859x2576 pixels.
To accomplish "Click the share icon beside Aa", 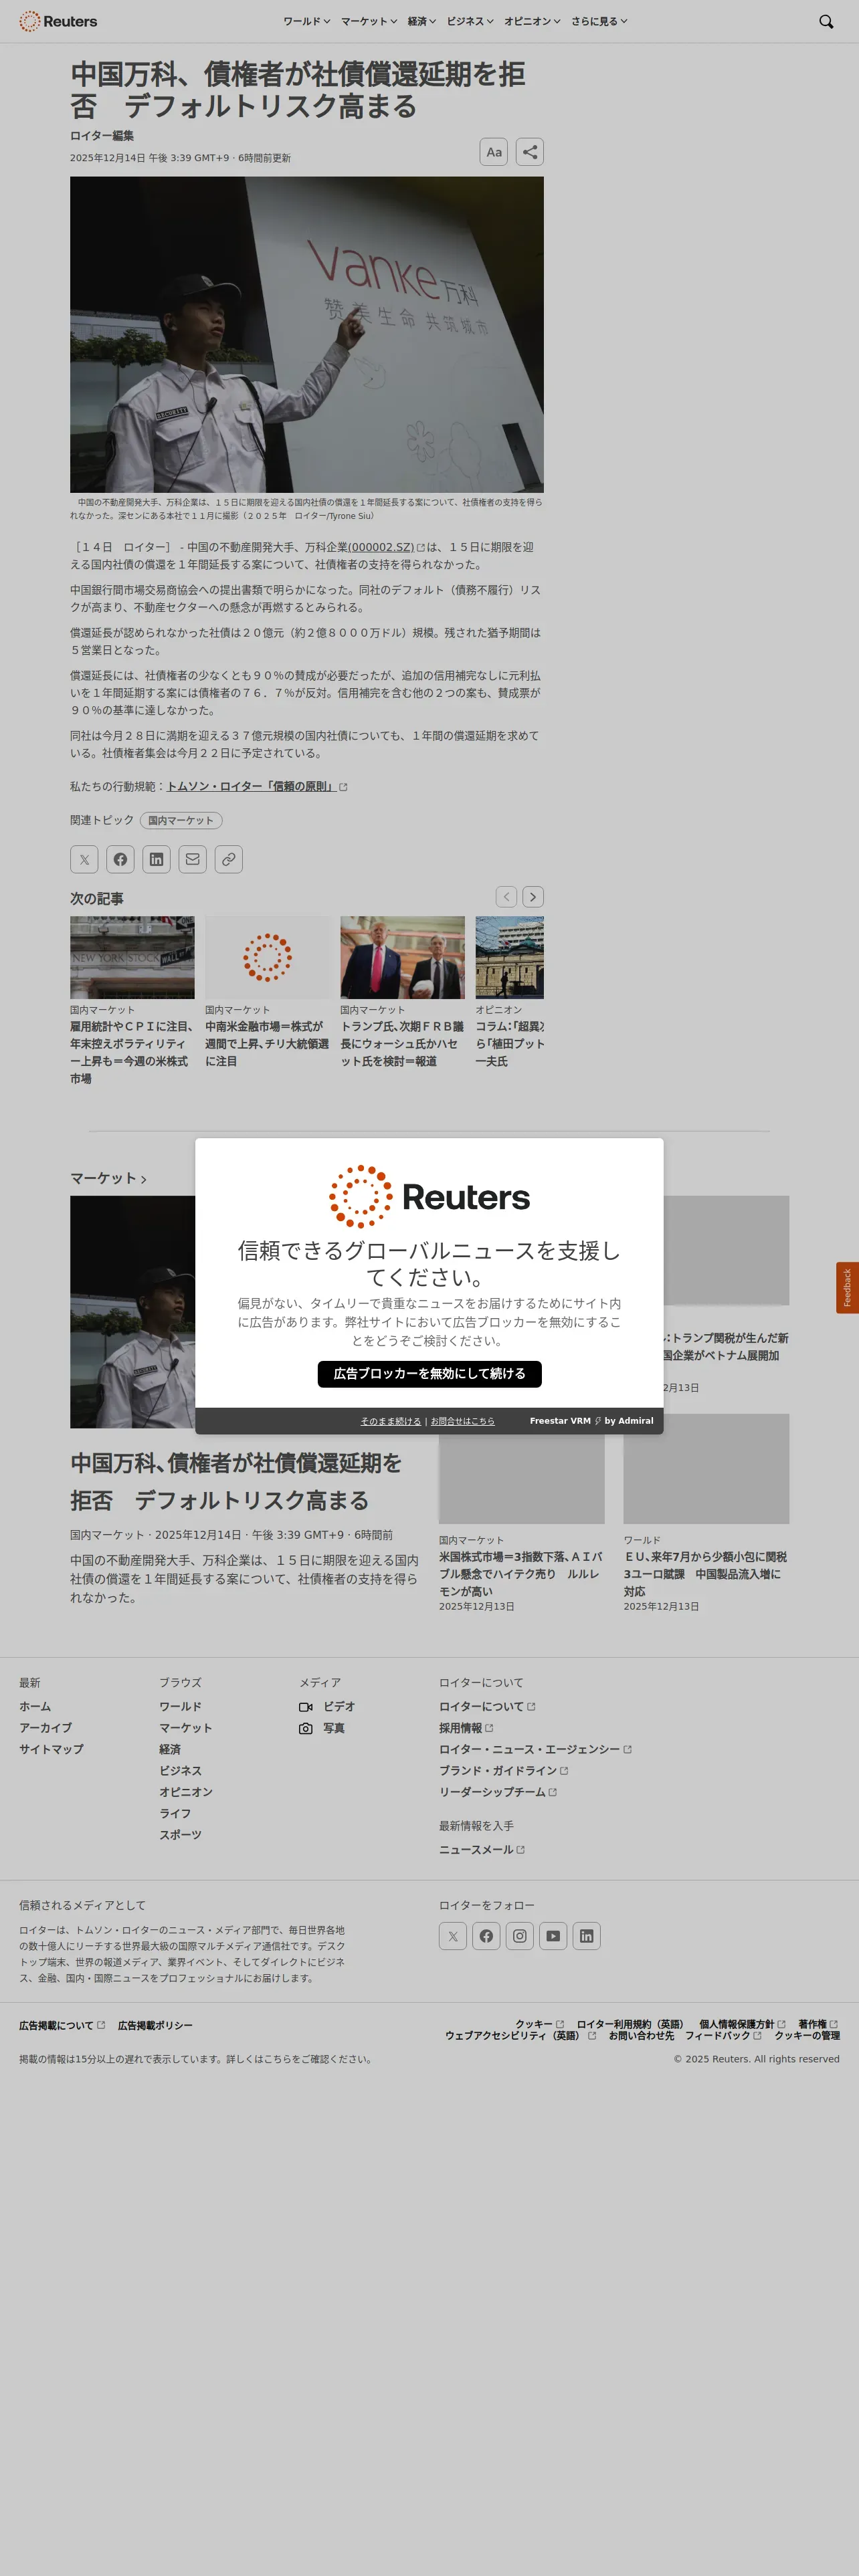I will tap(530, 152).
